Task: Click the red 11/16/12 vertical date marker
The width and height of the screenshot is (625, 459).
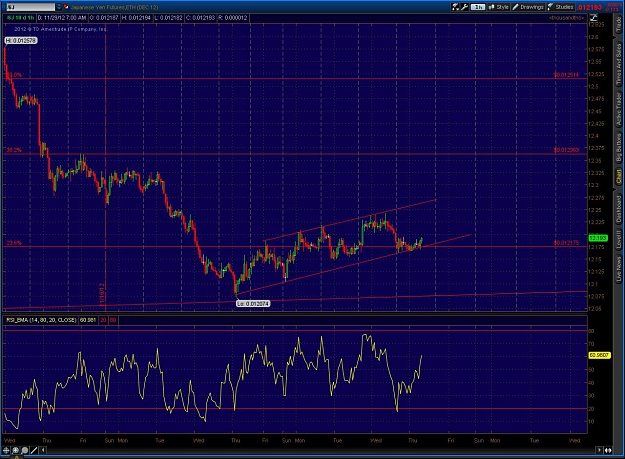Action: (x=102, y=294)
